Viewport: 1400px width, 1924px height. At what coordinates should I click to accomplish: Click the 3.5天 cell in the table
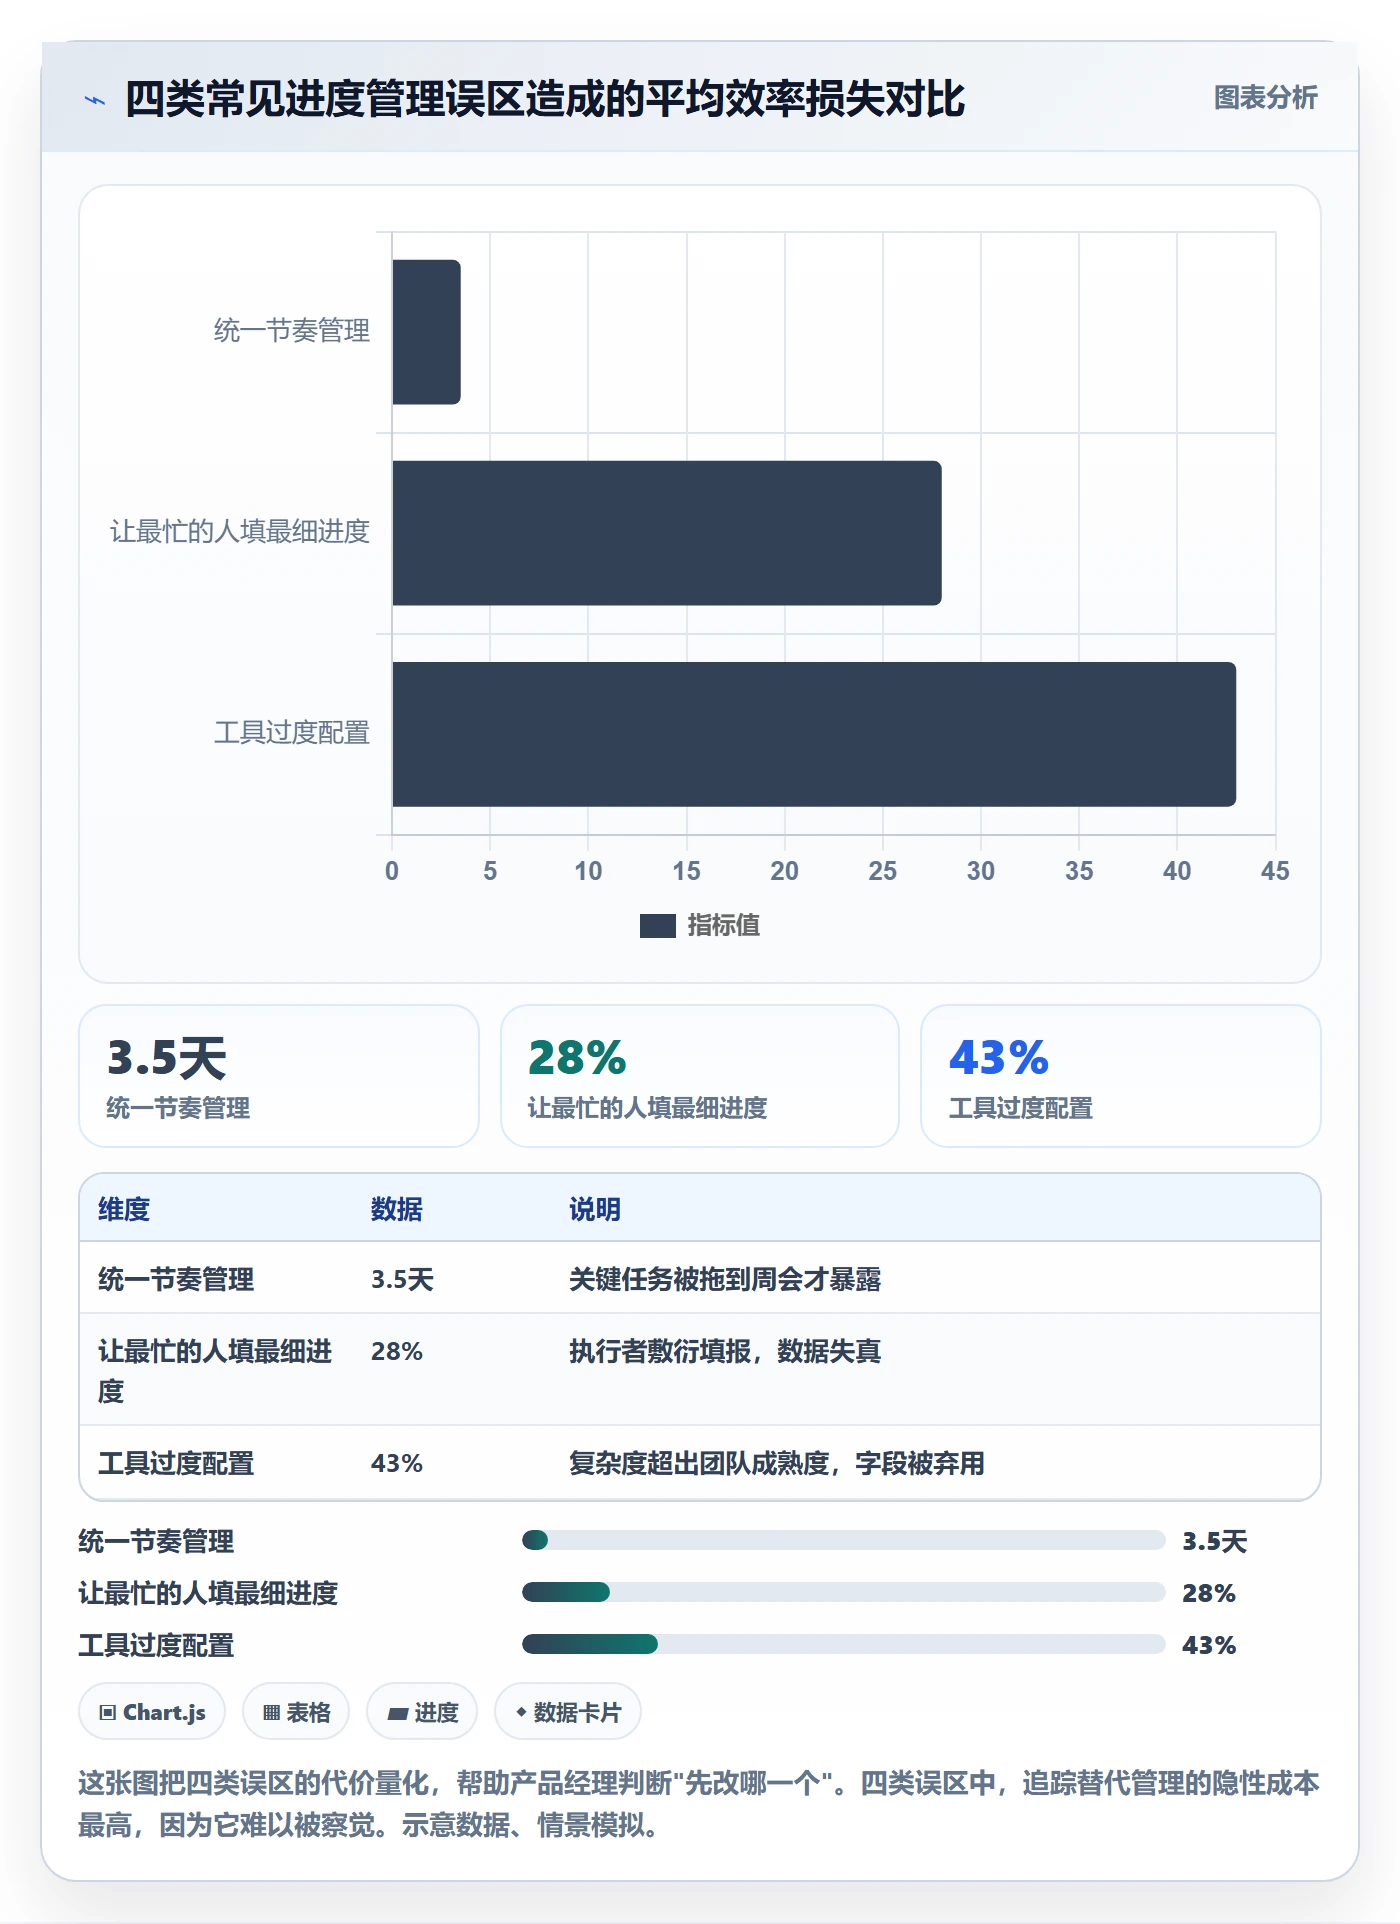(402, 1279)
